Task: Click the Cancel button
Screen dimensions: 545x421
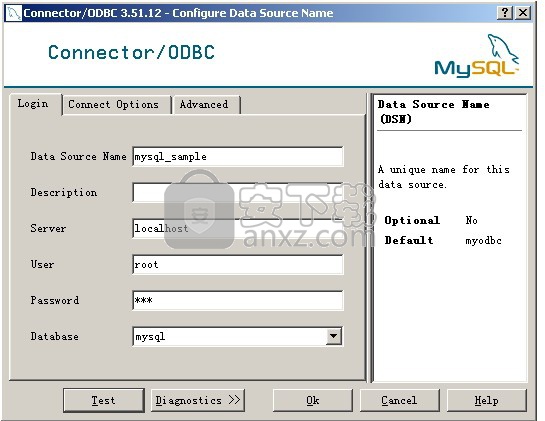Action: point(399,400)
